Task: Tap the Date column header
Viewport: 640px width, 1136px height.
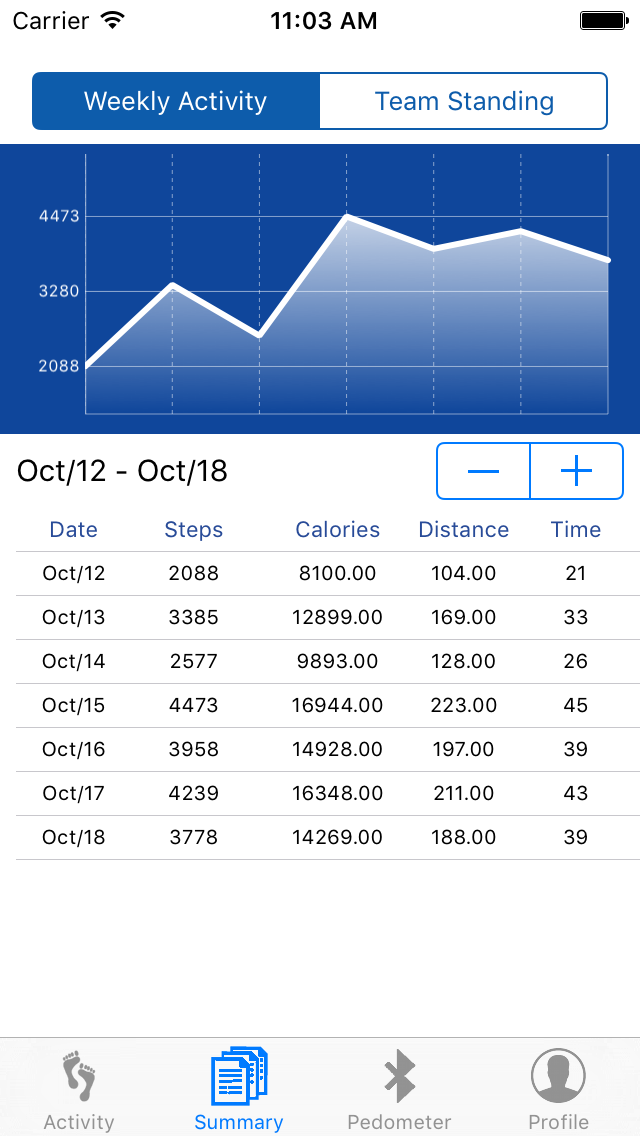Action: pos(73,530)
